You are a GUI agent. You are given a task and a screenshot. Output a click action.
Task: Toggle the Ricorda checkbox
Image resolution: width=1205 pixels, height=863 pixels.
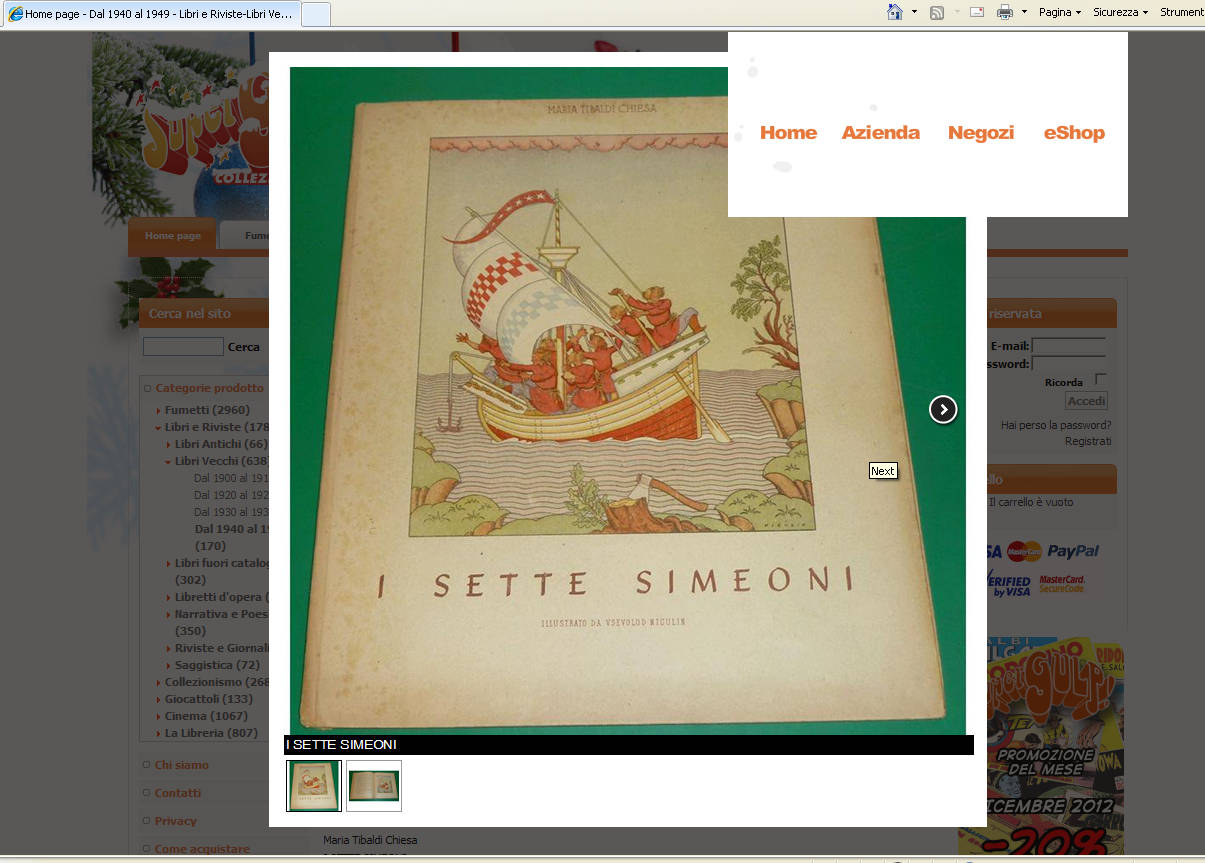pos(1100,380)
